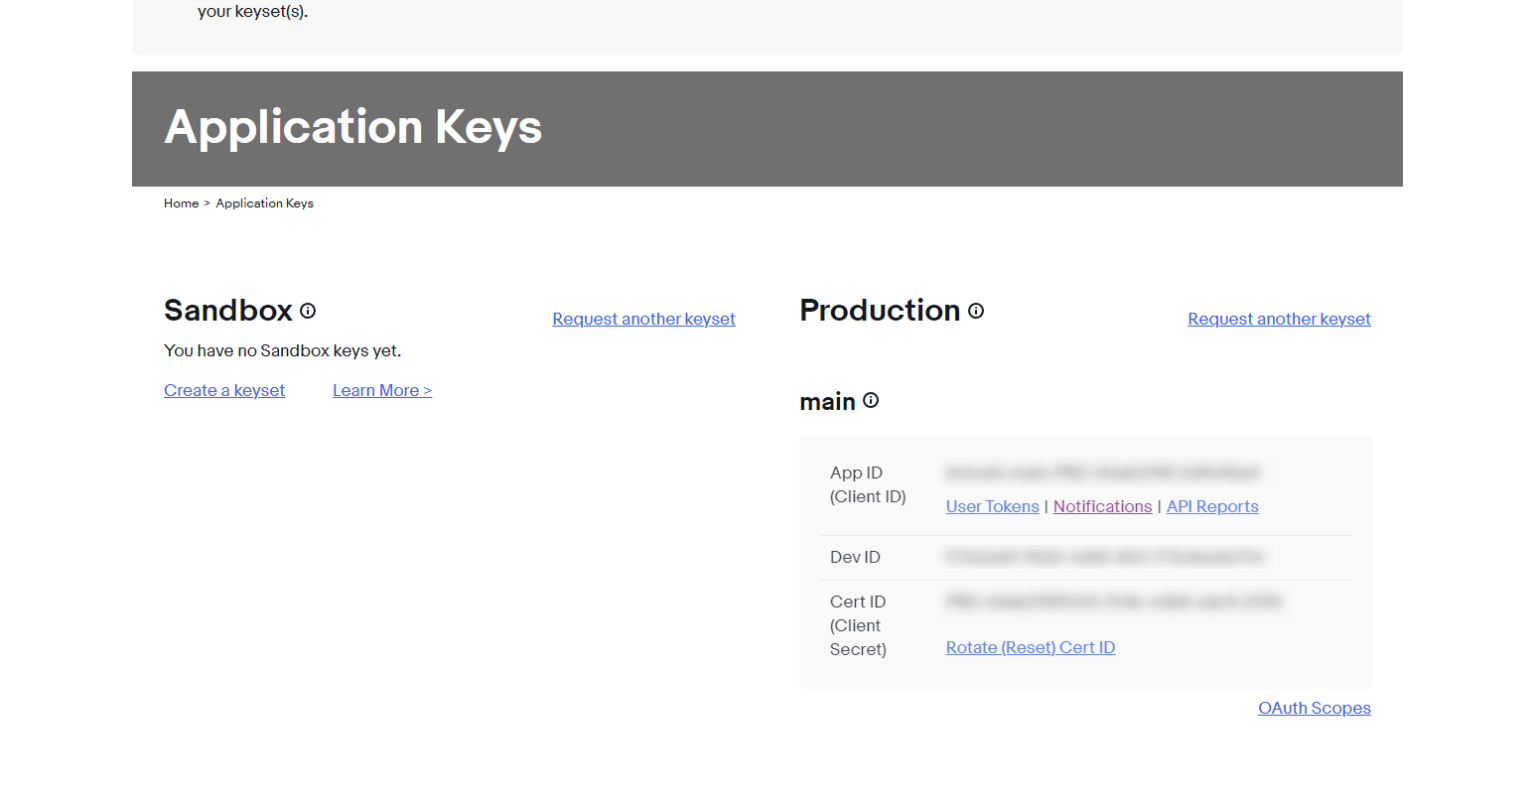This screenshot has width=1536, height=806.
Task: Click the Sandbox section heading
Action: coord(228,310)
